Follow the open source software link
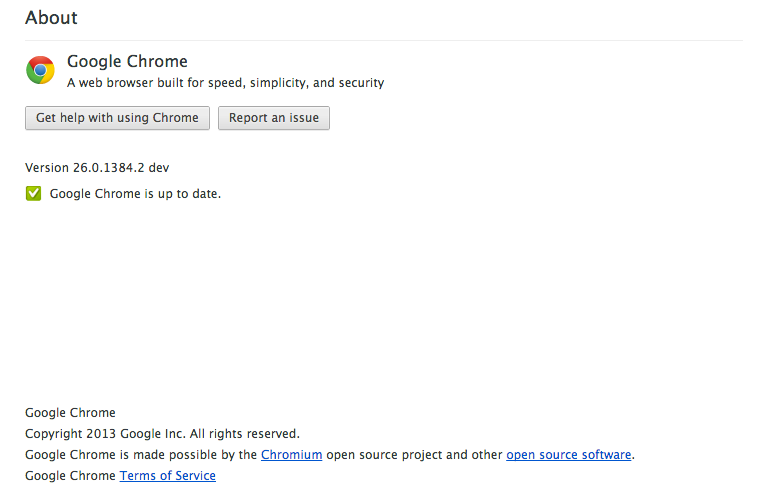Image resolution: width=763 pixels, height=499 pixels. pyautogui.click(x=568, y=455)
